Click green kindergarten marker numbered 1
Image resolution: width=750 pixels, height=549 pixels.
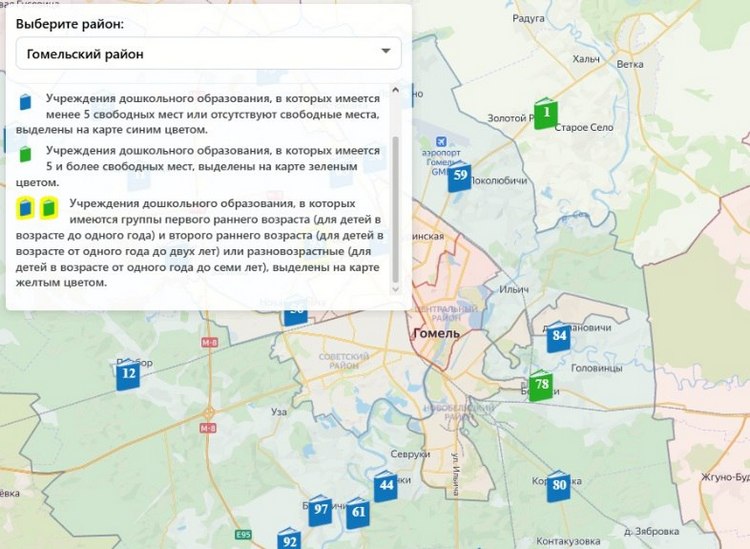[x=544, y=114]
